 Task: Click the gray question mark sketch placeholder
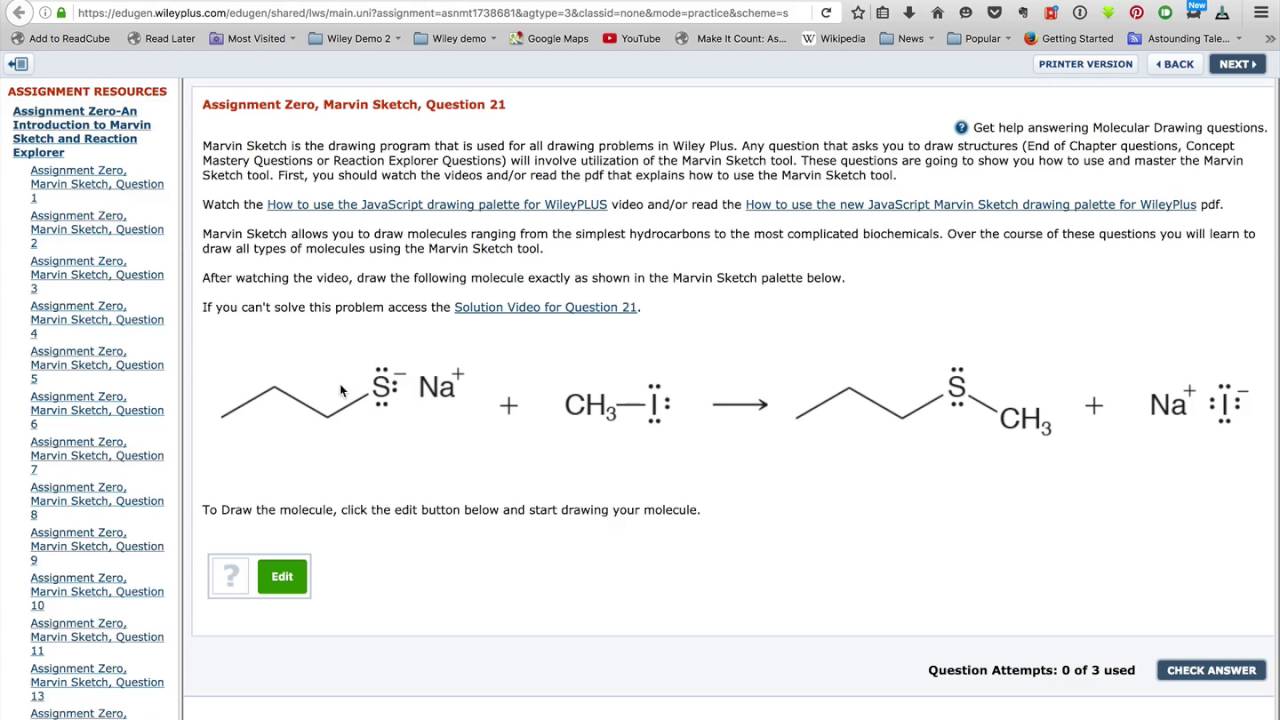(231, 576)
